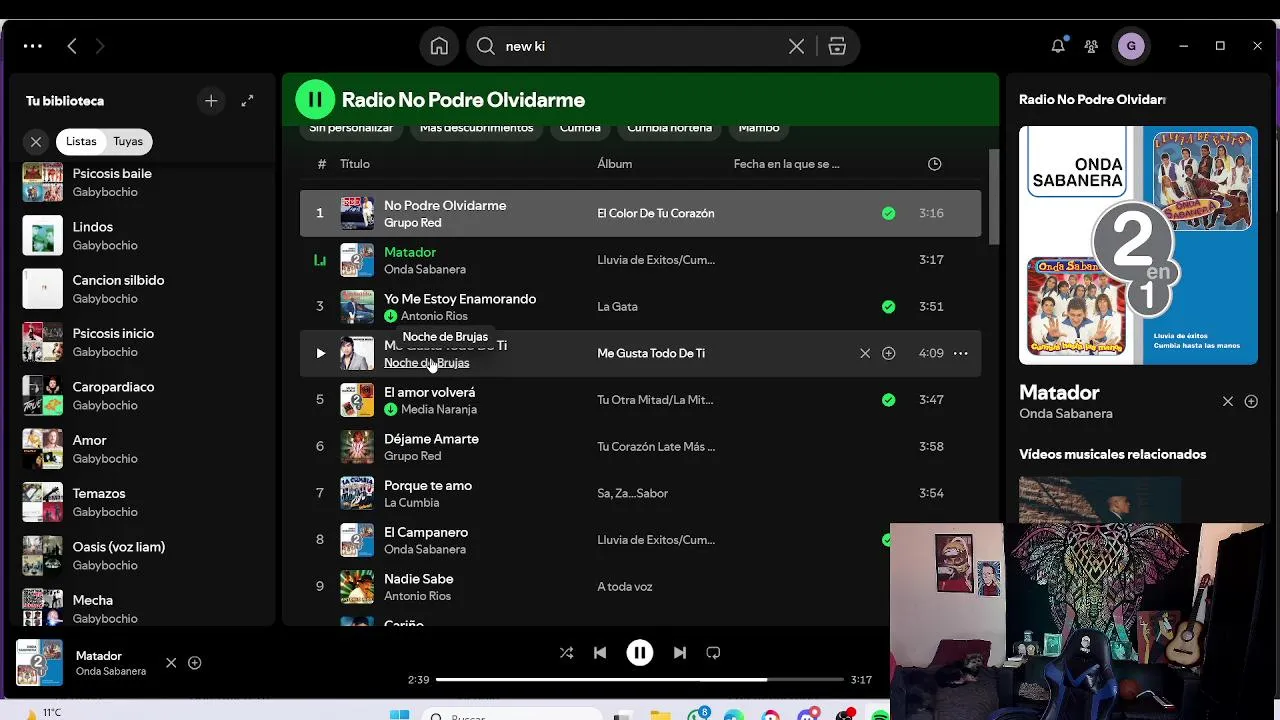The image size is (1280, 720).
Task: Toggle saved checkmark on Yo Me Estoy Enamorando
Action: click(x=888, y=306)
